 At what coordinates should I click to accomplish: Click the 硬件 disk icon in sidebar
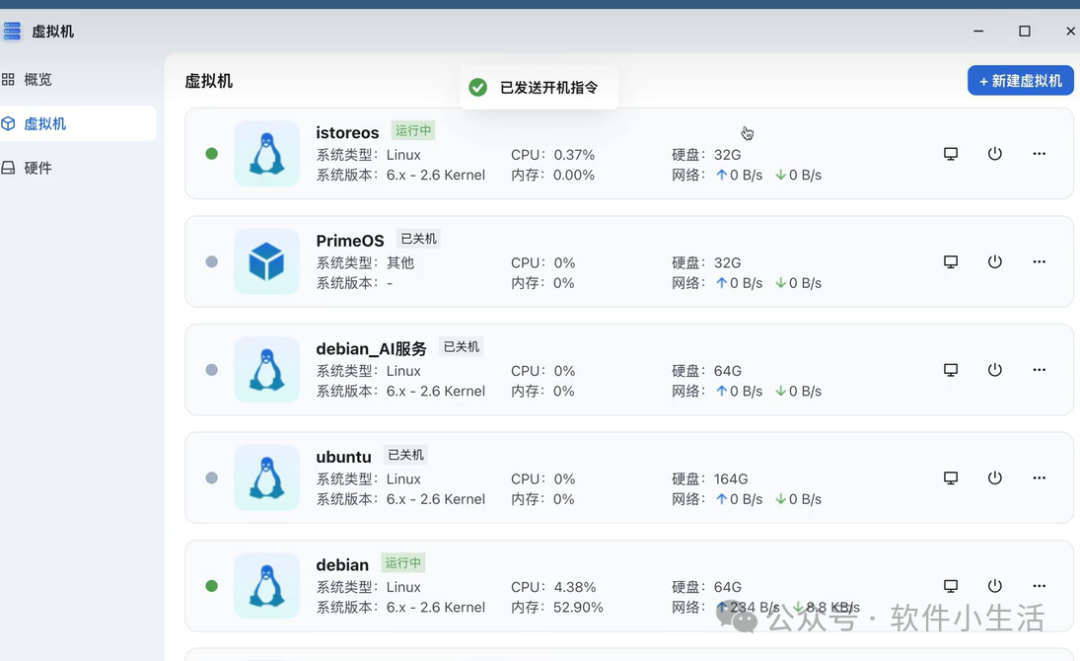click(8, 168)
